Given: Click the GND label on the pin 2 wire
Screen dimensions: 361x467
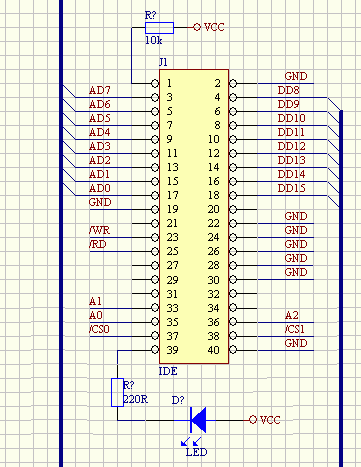Looking at the screenshot, I should pyautogui.click(x=296, y=76).
